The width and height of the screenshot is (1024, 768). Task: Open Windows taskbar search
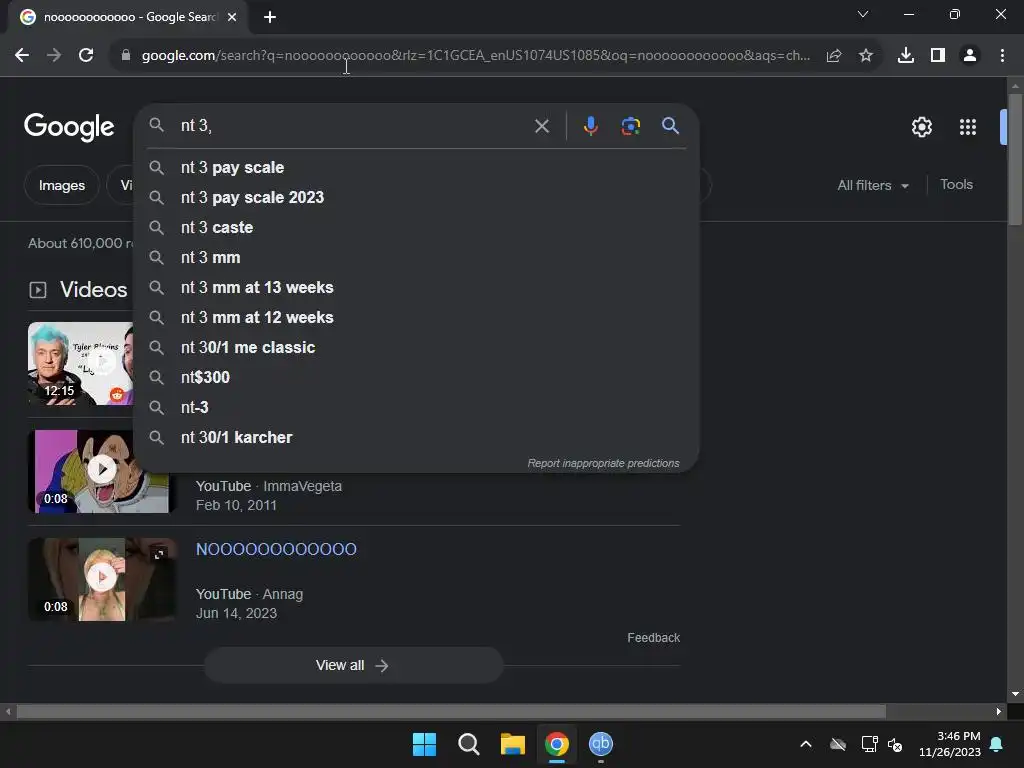click(x=468, y=744)
